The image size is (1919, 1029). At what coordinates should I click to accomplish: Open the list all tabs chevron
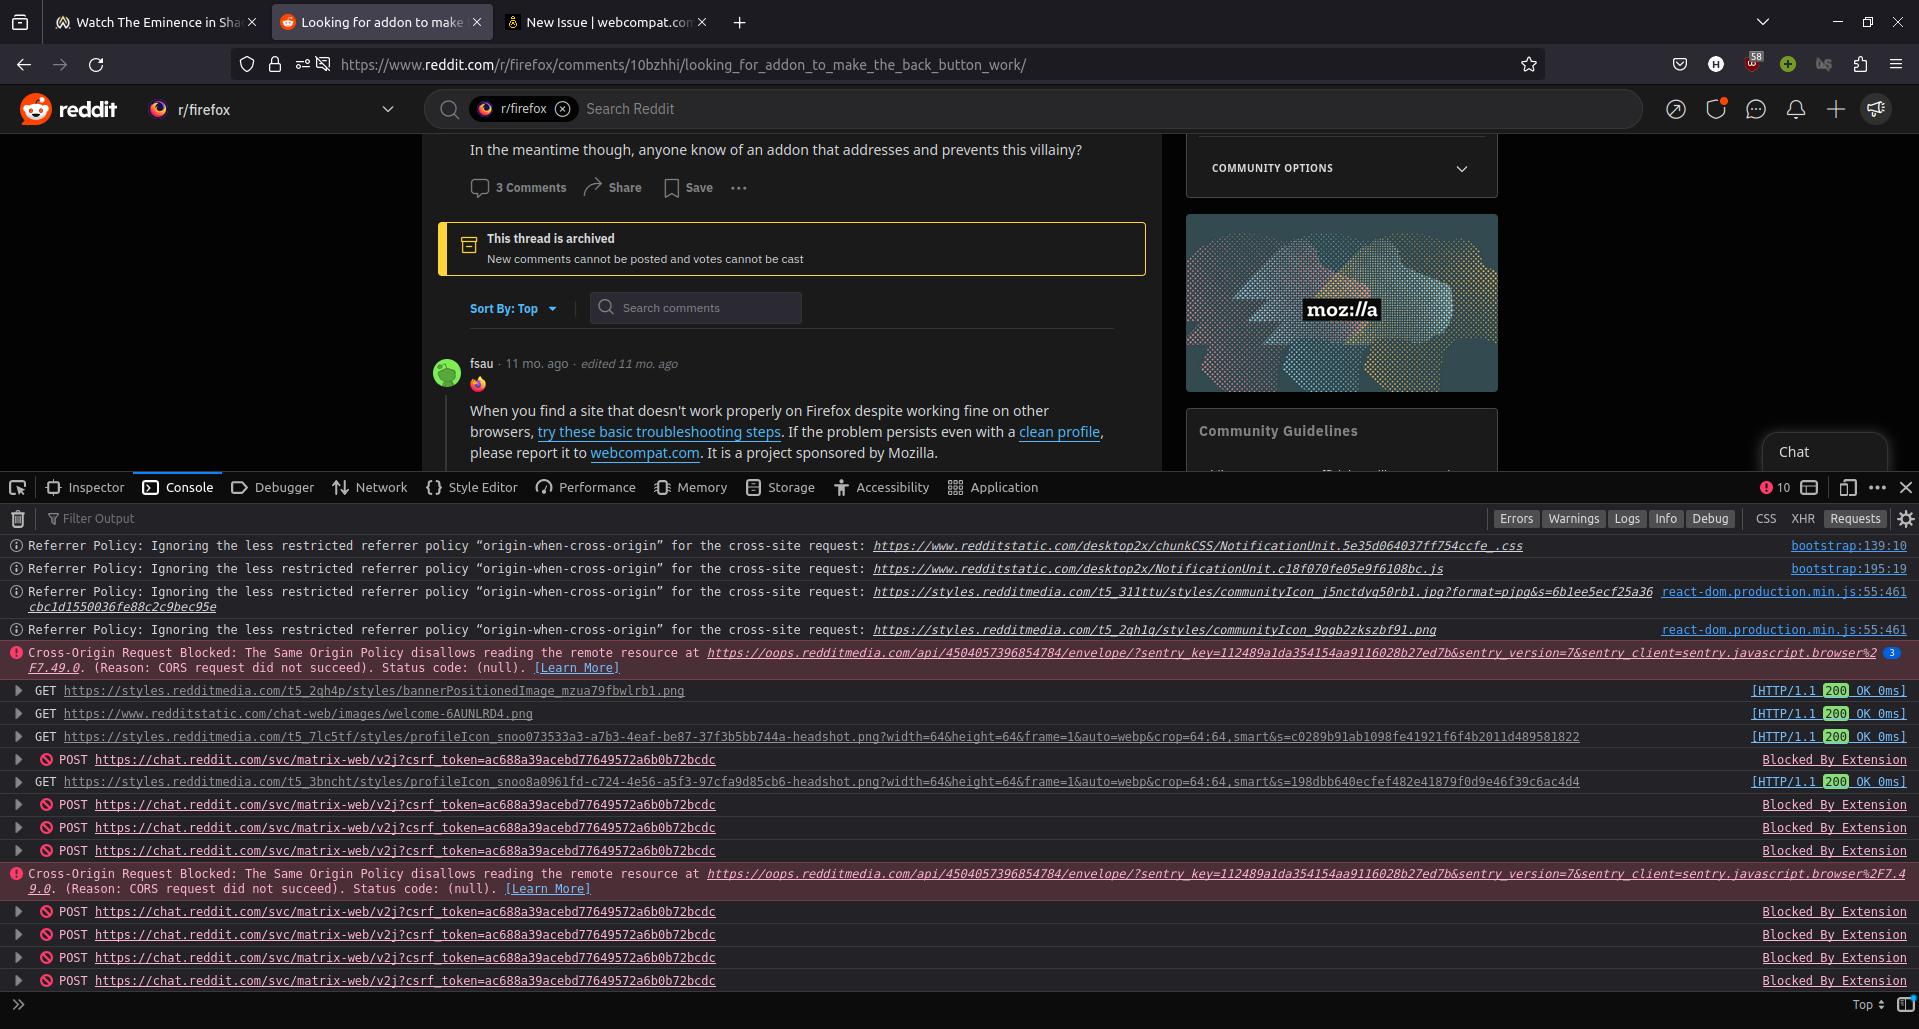pyautogui.click(x=1763, y=22)
